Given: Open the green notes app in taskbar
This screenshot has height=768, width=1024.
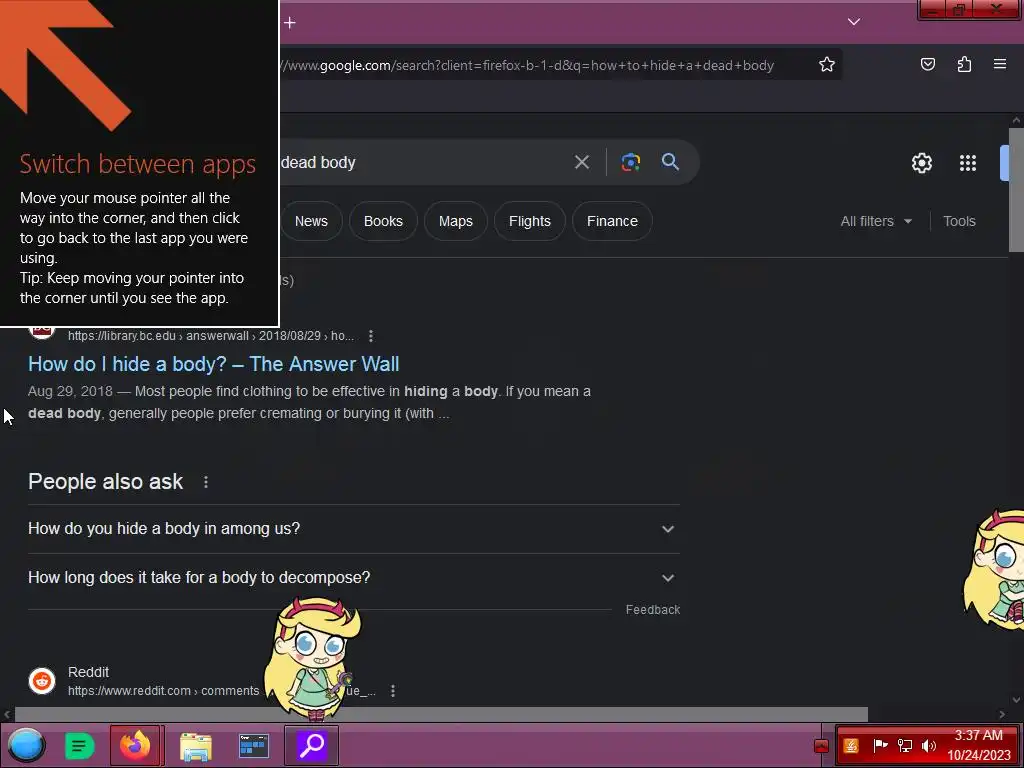Looking at the screenshot, I should pos(80,746).
